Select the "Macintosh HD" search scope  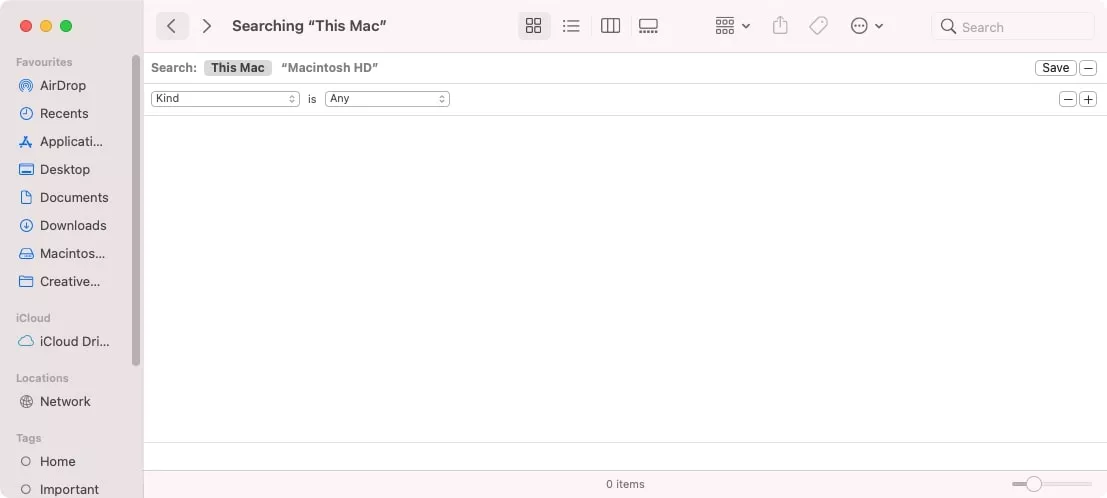330,68
